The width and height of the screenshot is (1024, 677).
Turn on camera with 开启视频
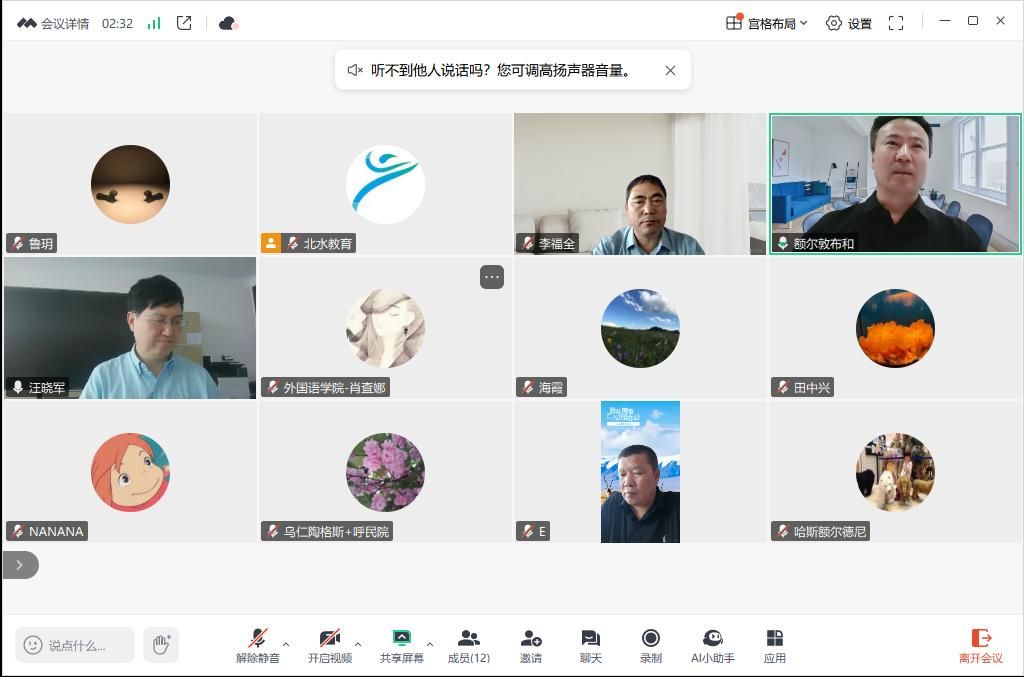(330, 645)
